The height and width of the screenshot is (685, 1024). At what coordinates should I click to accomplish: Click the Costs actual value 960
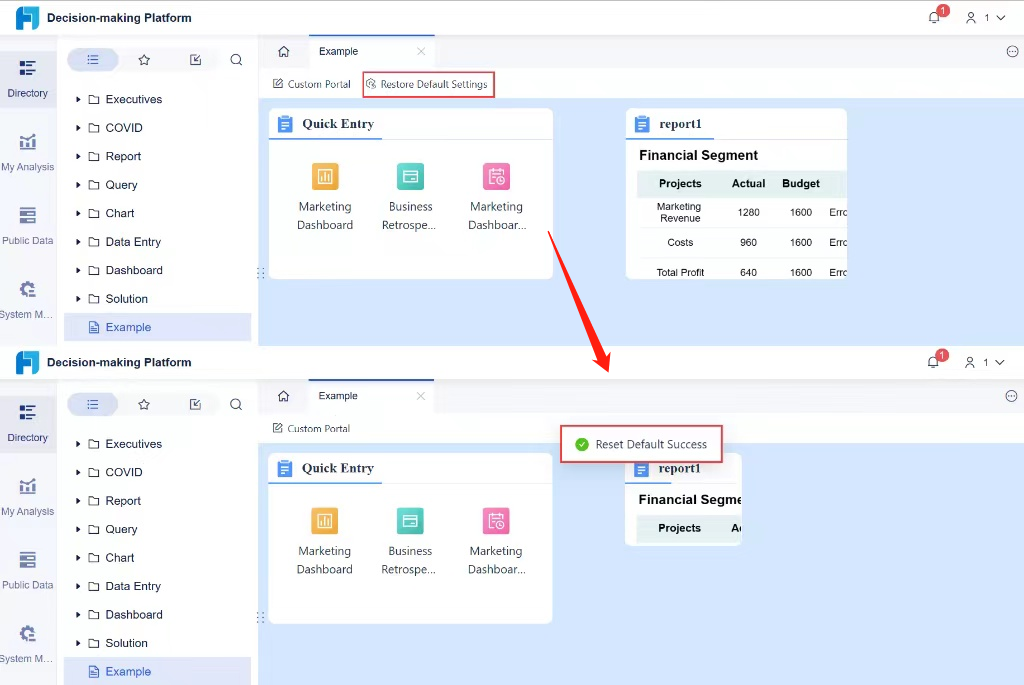(748, 242)
